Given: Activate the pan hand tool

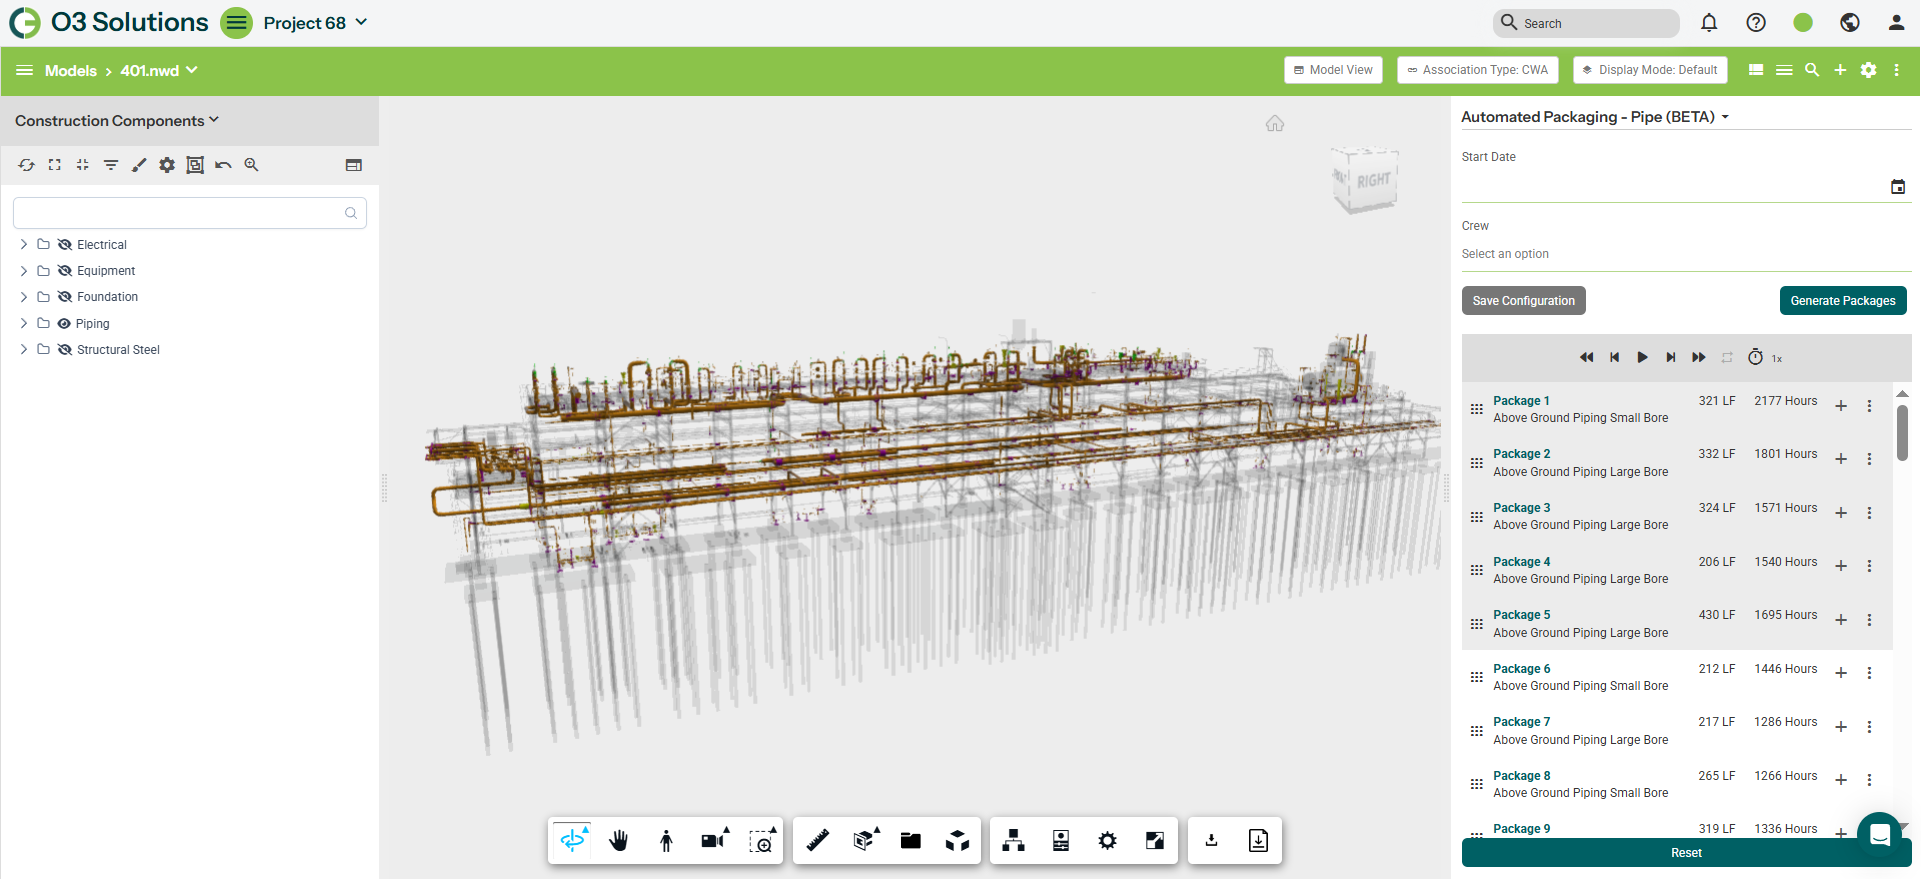Looking at the screenshot, I should (619, 841).
